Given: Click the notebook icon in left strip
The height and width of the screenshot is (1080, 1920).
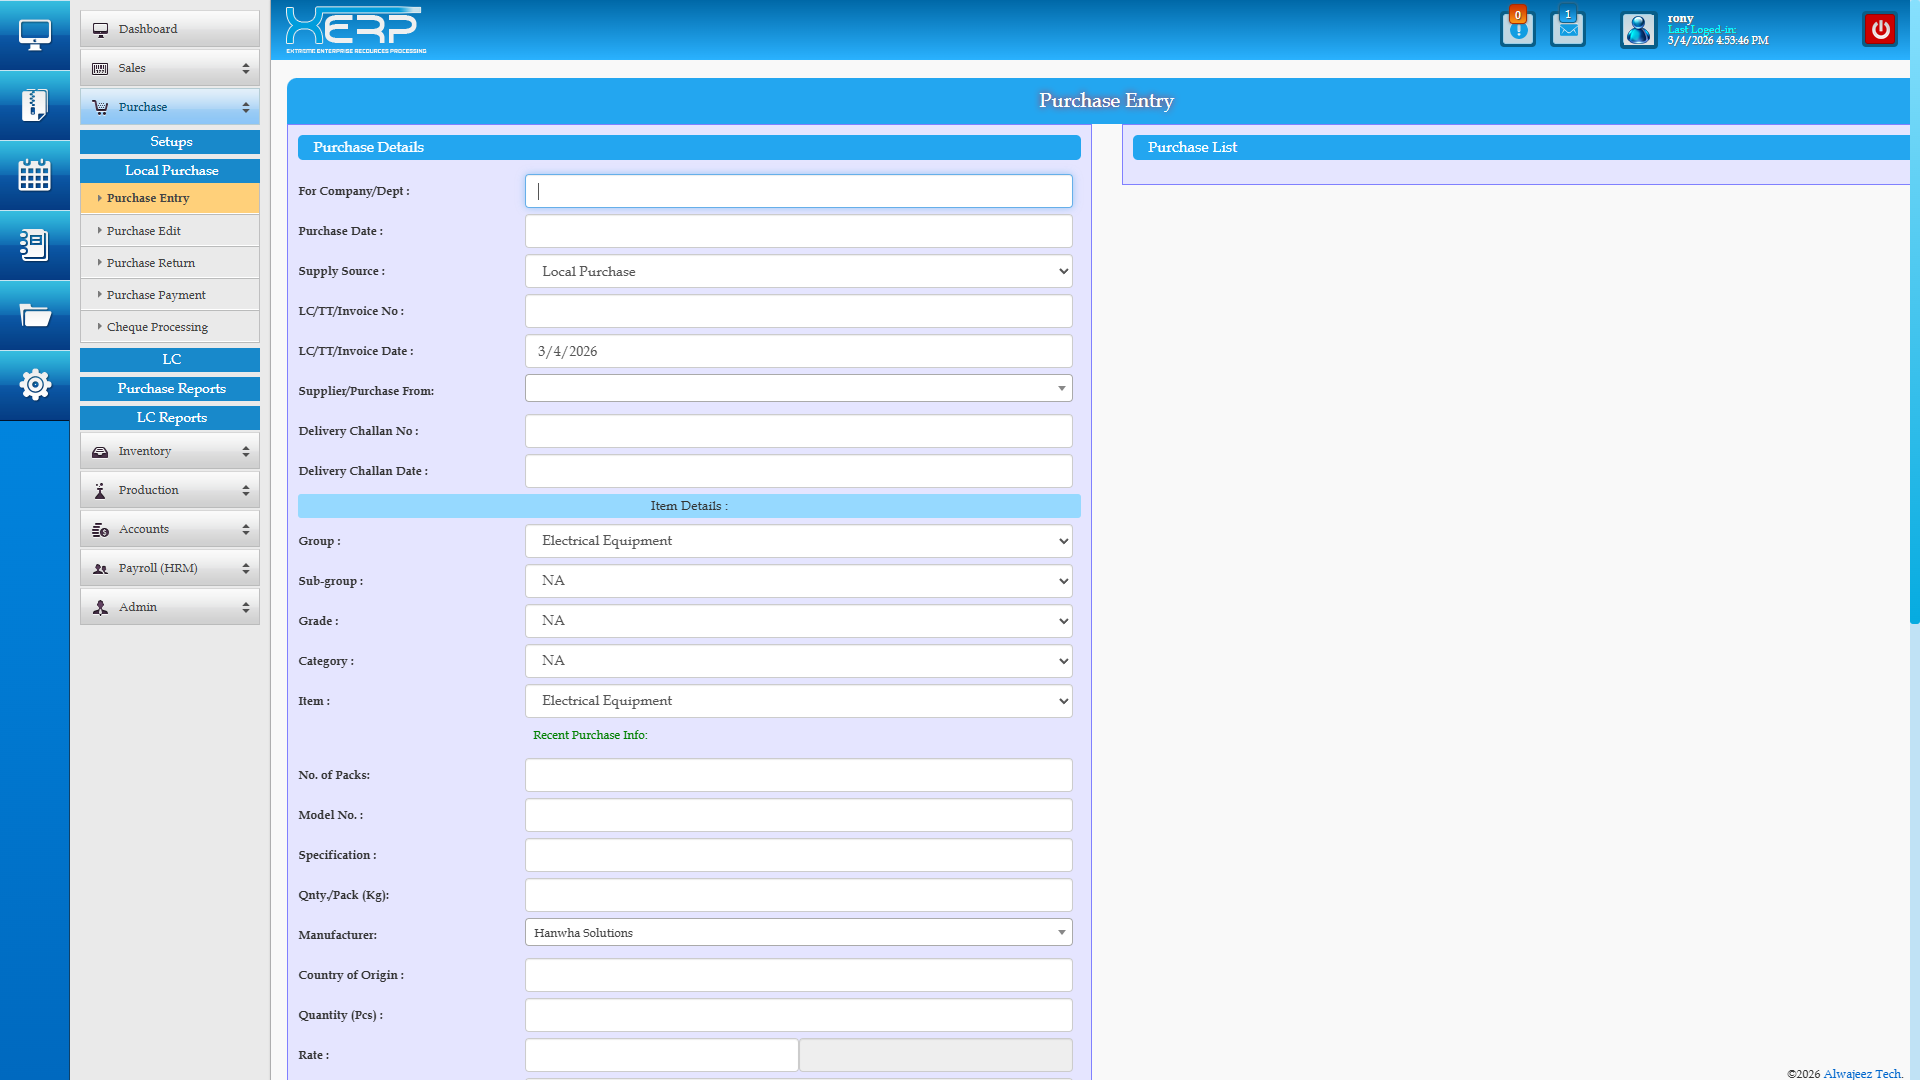Looking at the screenshot, I should point(34,245).
